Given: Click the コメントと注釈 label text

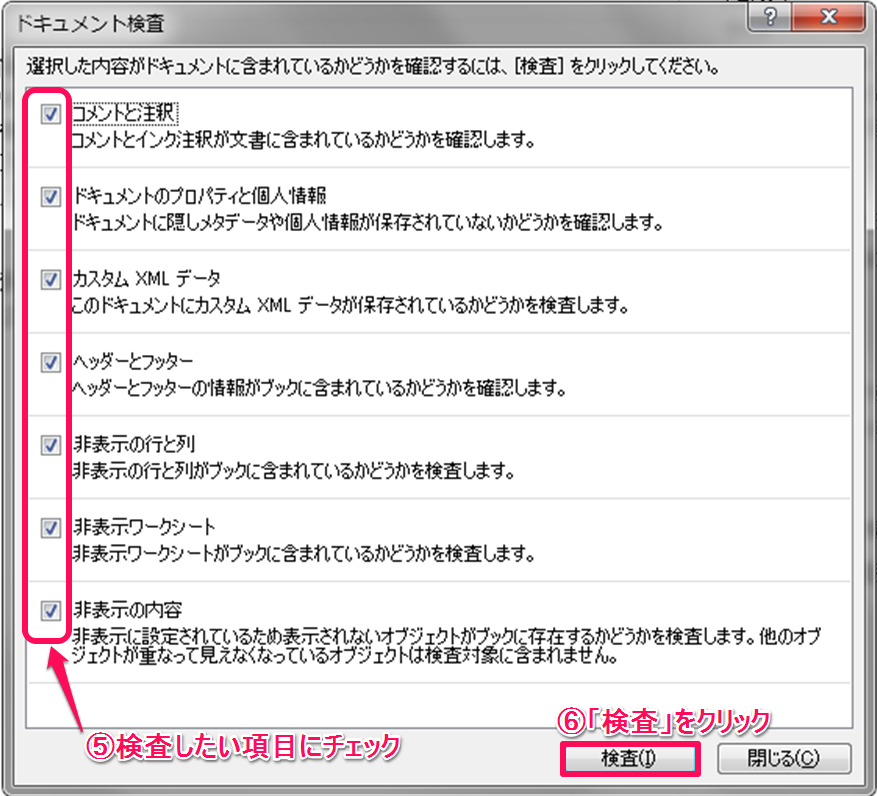Looking at the screenshot, I should [x=123, y=114].
